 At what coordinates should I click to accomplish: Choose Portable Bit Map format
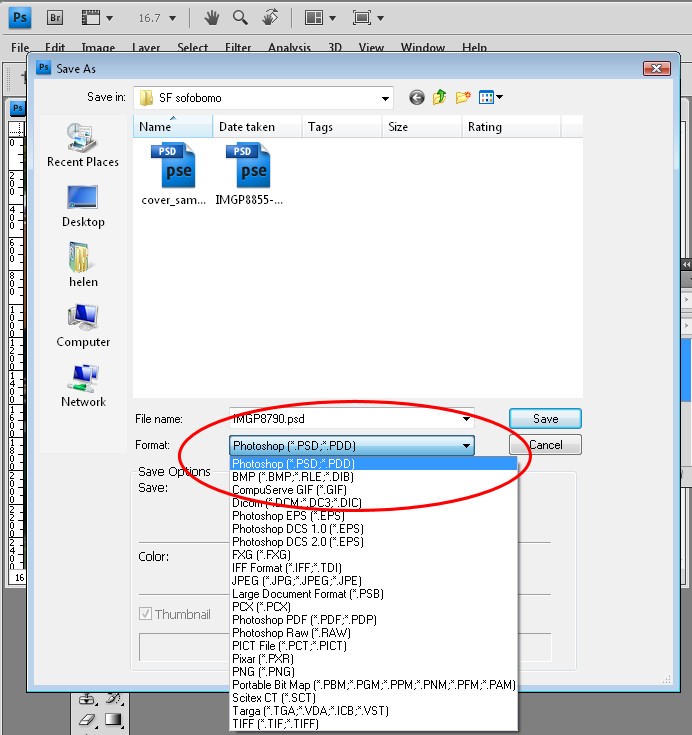pyautogui.click(x=374, y=685)
